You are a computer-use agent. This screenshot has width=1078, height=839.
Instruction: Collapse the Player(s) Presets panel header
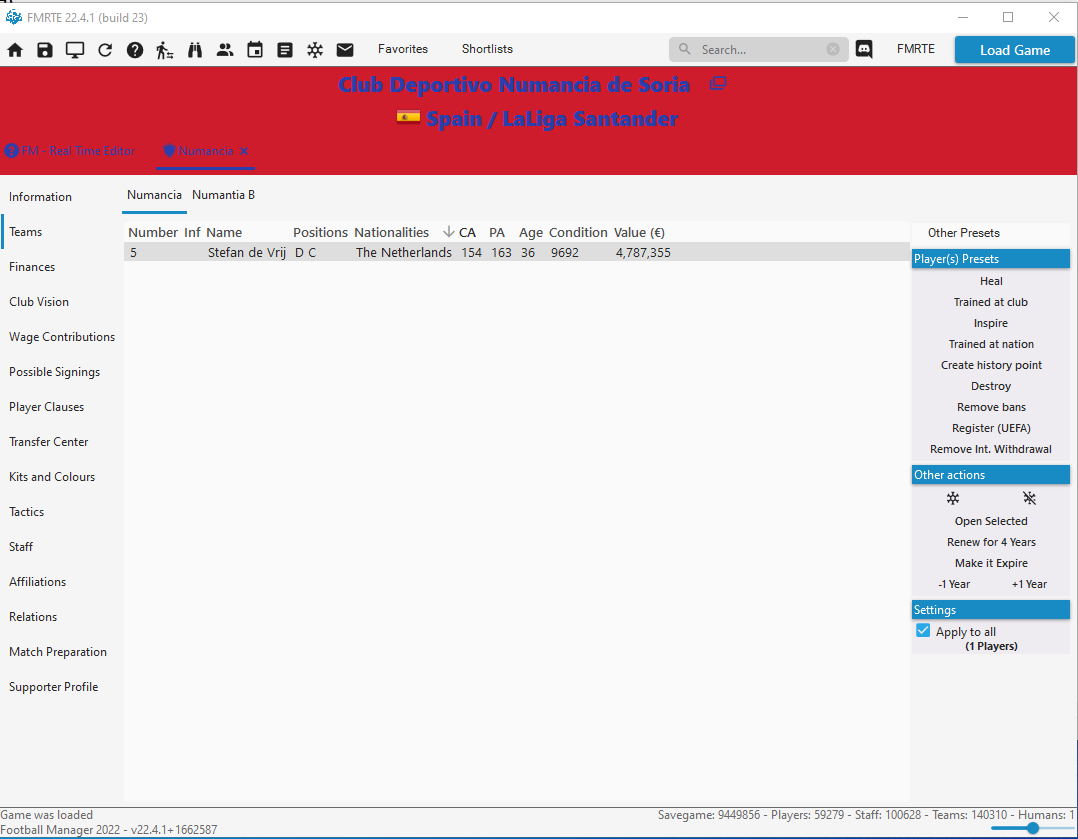(990, 259)
